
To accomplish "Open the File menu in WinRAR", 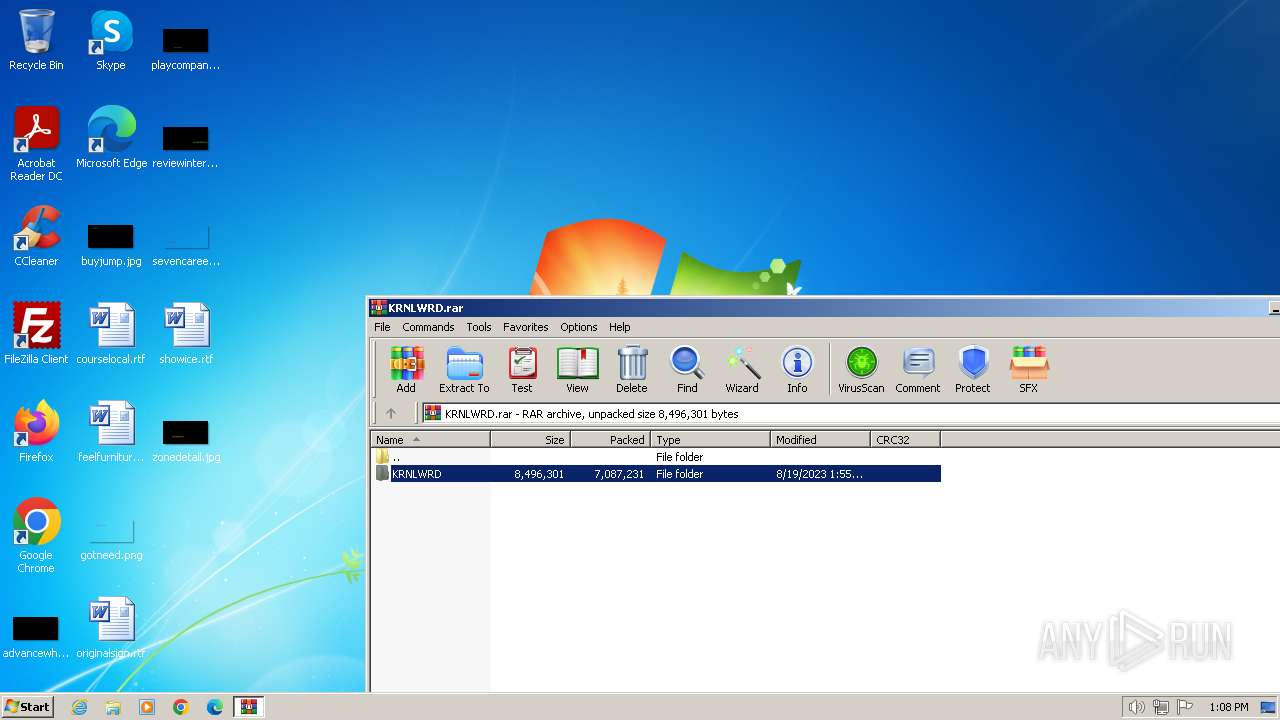I will click(382, 327).
